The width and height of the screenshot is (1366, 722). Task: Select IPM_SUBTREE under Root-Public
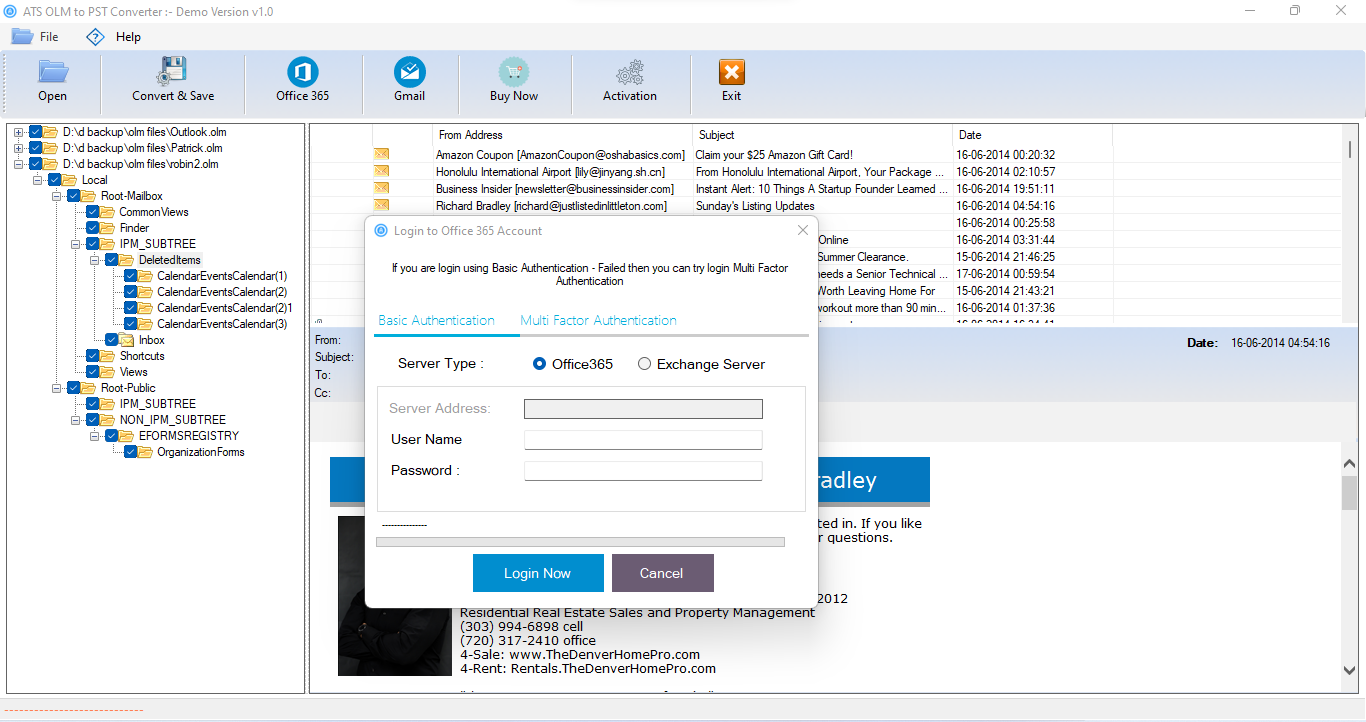(157, 404)
